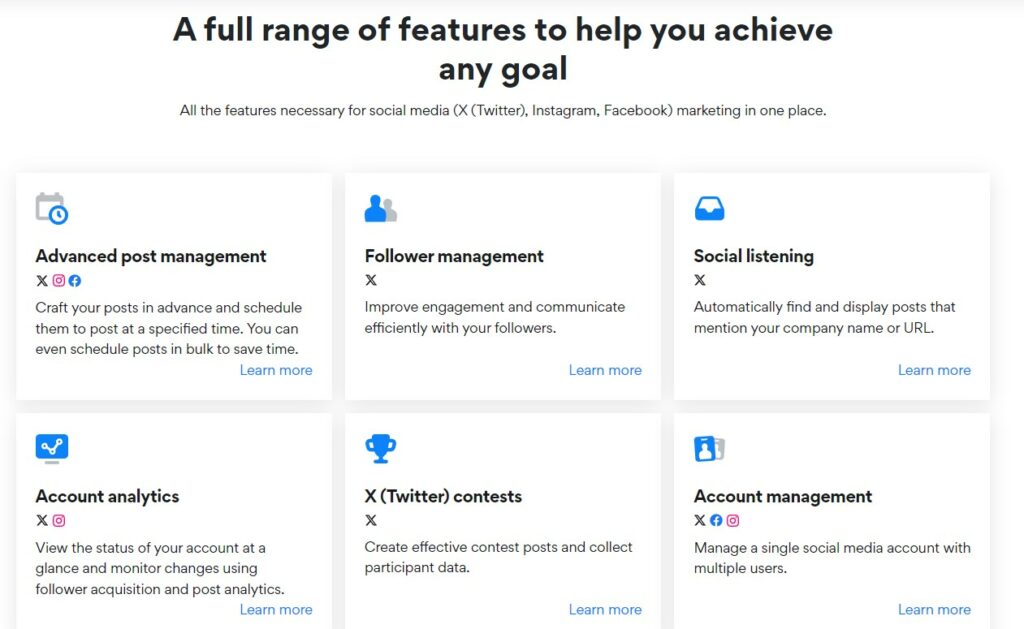This screenshot has height=629, width=1024.
Task: Open Learn more for X (Twitter) contests
Action: 605,609
